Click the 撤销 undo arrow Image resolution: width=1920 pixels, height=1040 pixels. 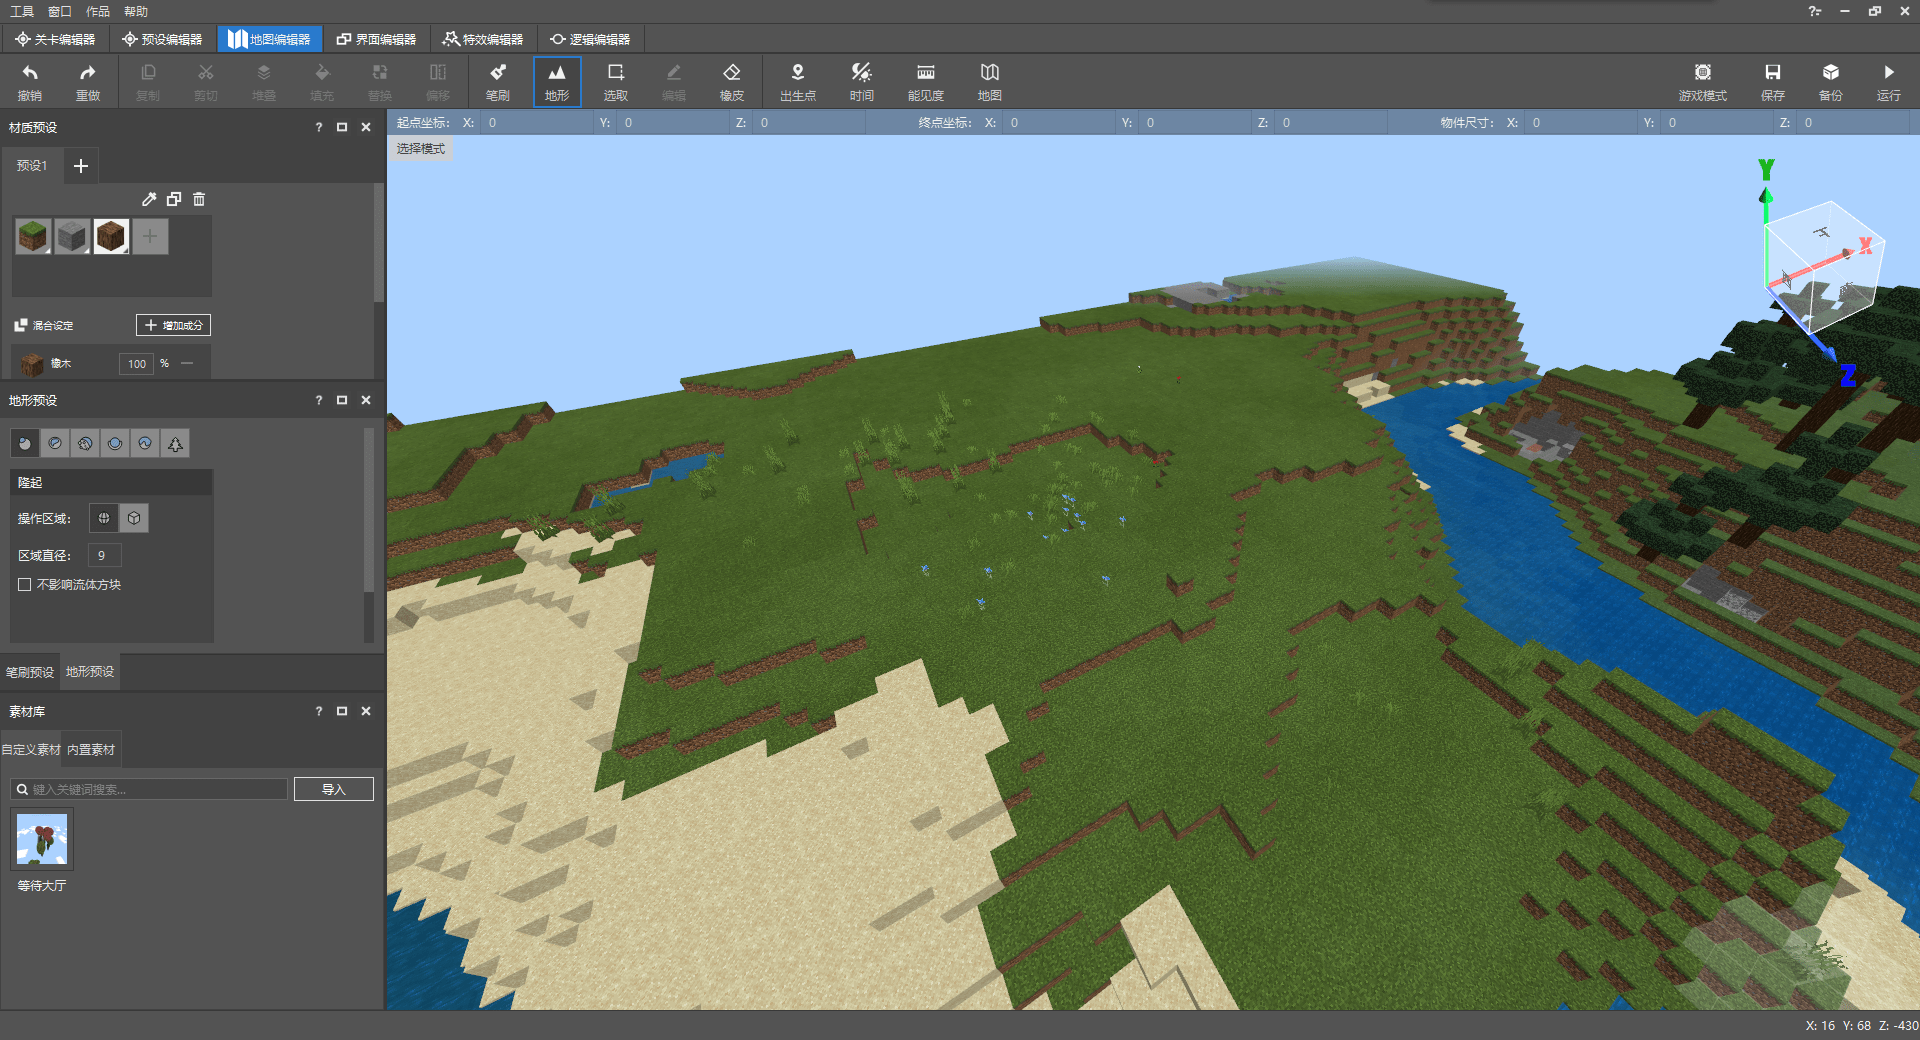[x=30, y=81]
